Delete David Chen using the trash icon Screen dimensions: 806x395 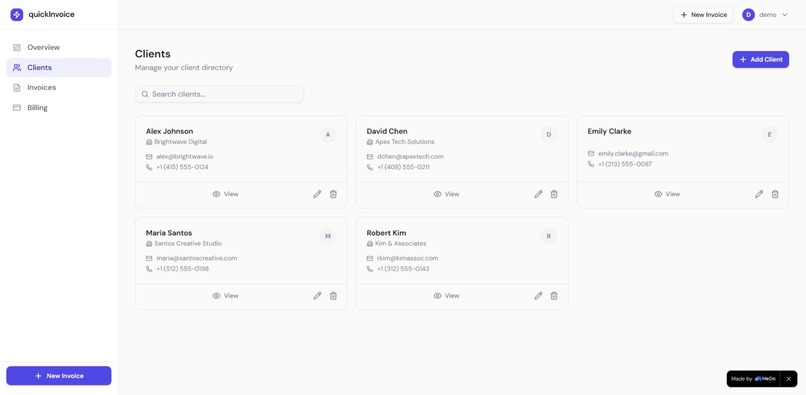554,194
